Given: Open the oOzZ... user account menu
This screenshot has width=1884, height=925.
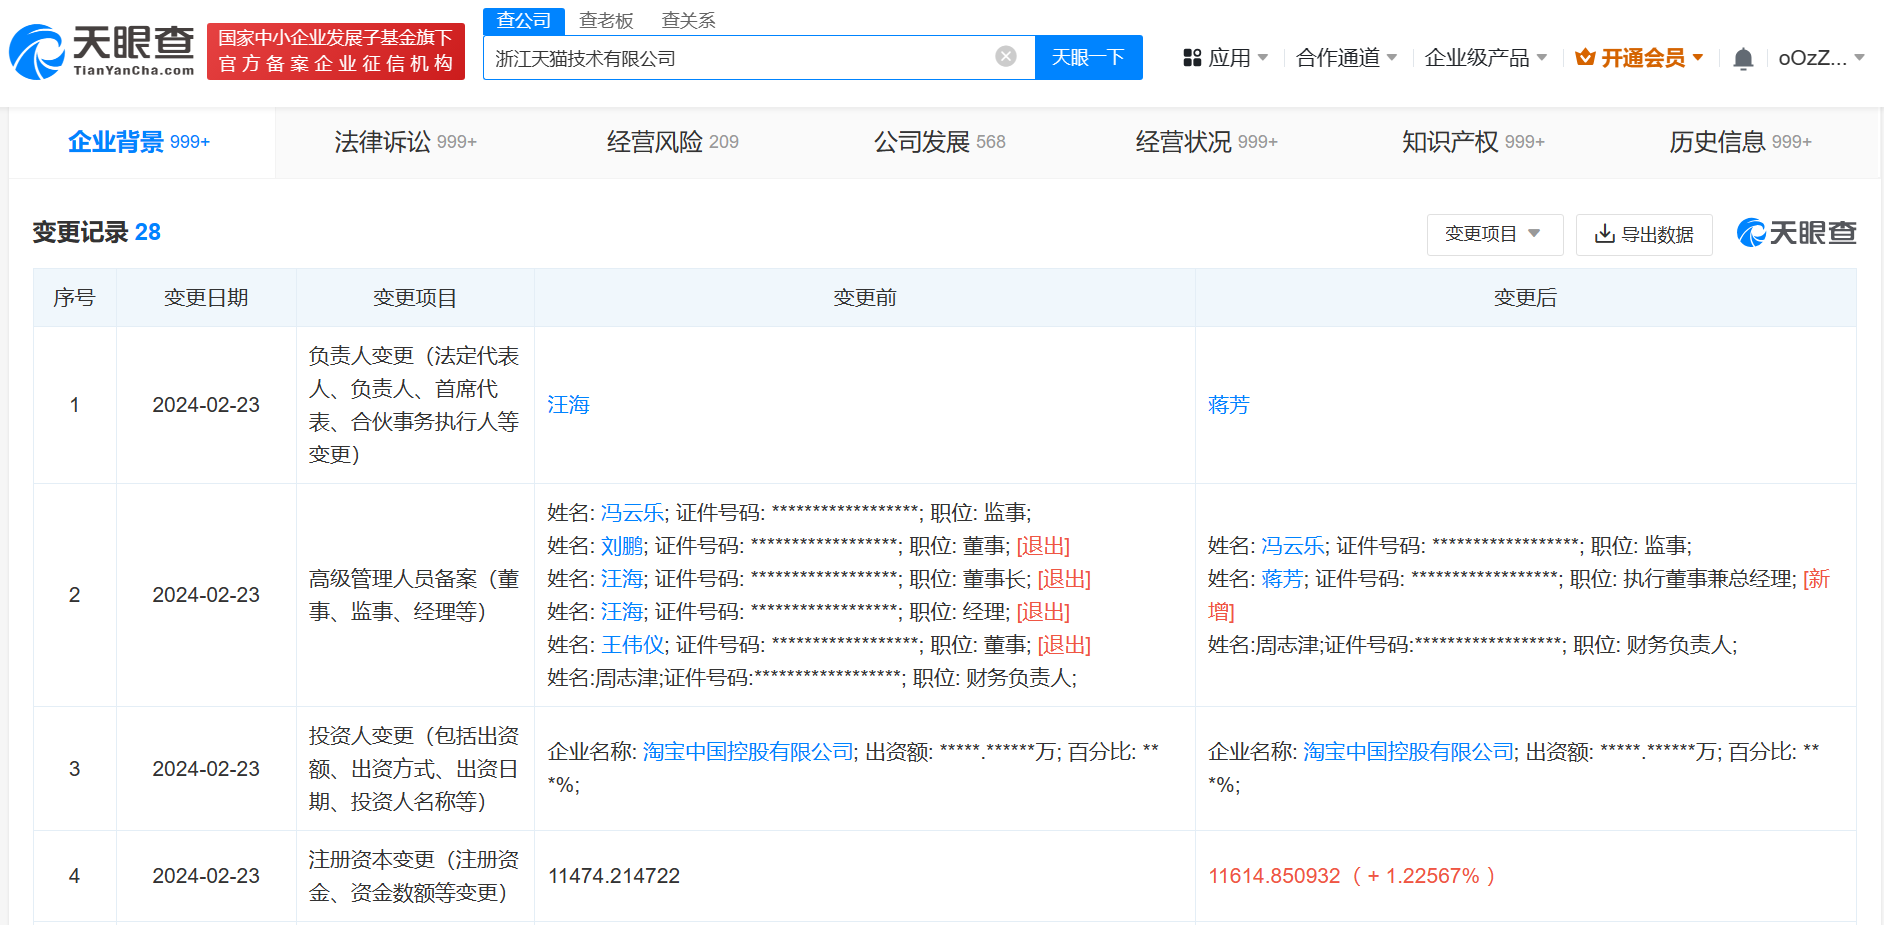Looking at the screenshot, I should pyautogui.click(x=1821, y=58).
